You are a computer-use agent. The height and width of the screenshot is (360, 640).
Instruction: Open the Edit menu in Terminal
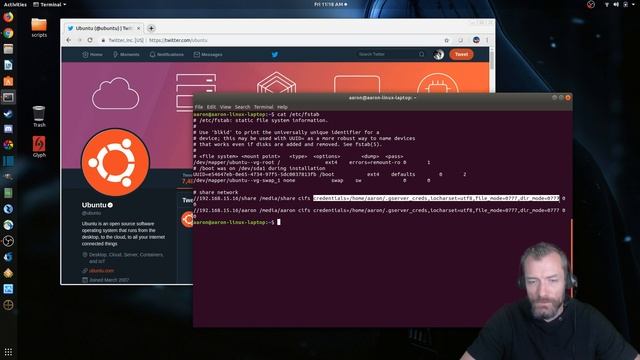pos(211,107)
